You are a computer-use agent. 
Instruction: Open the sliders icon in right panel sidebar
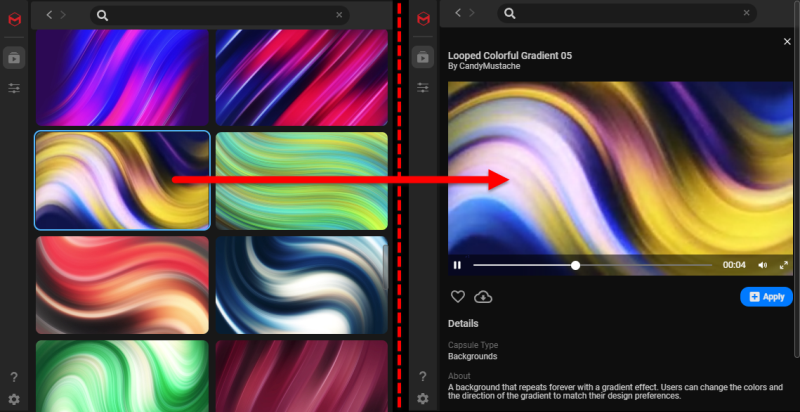(x=422, y=88)
